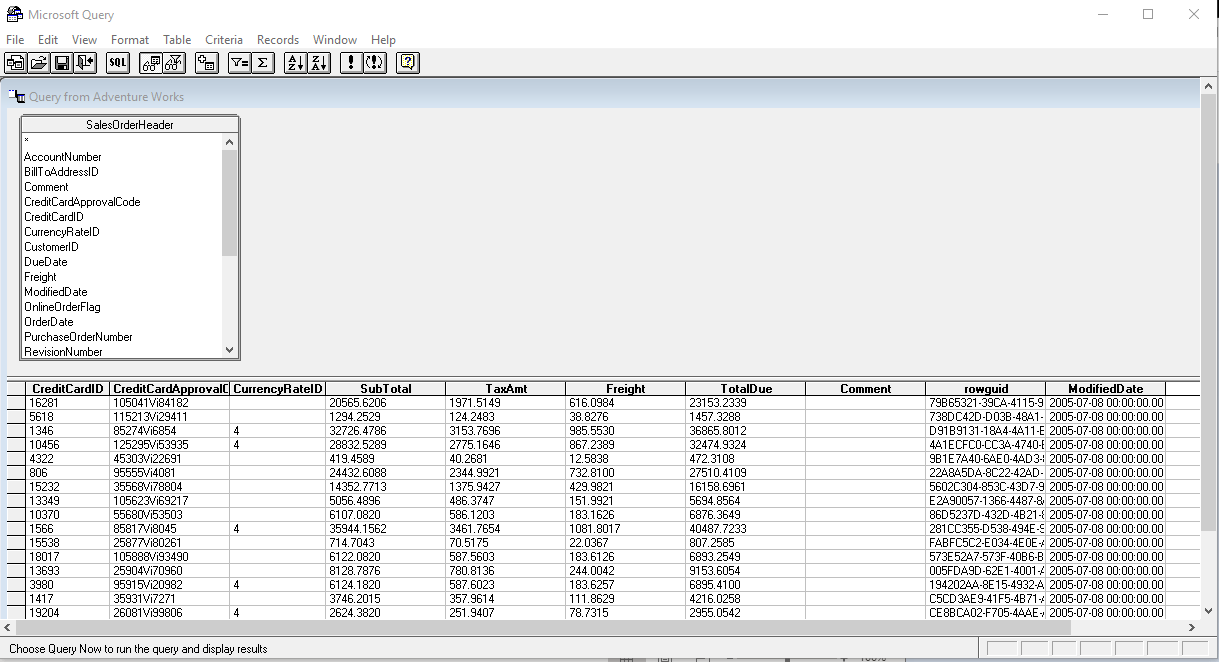Click the TaxAmt cell 2775.1646
Screen dimensions: 1219x662
(506, 444)
